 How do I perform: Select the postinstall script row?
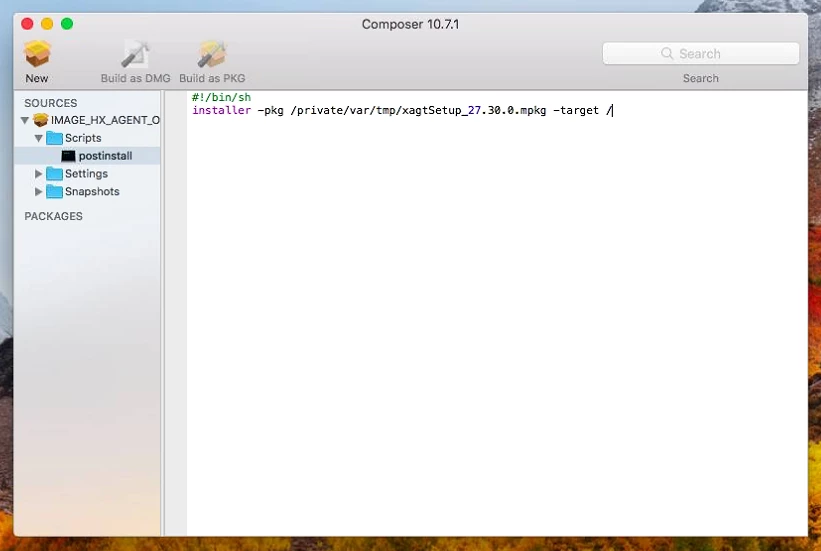[x=87, y=156]
